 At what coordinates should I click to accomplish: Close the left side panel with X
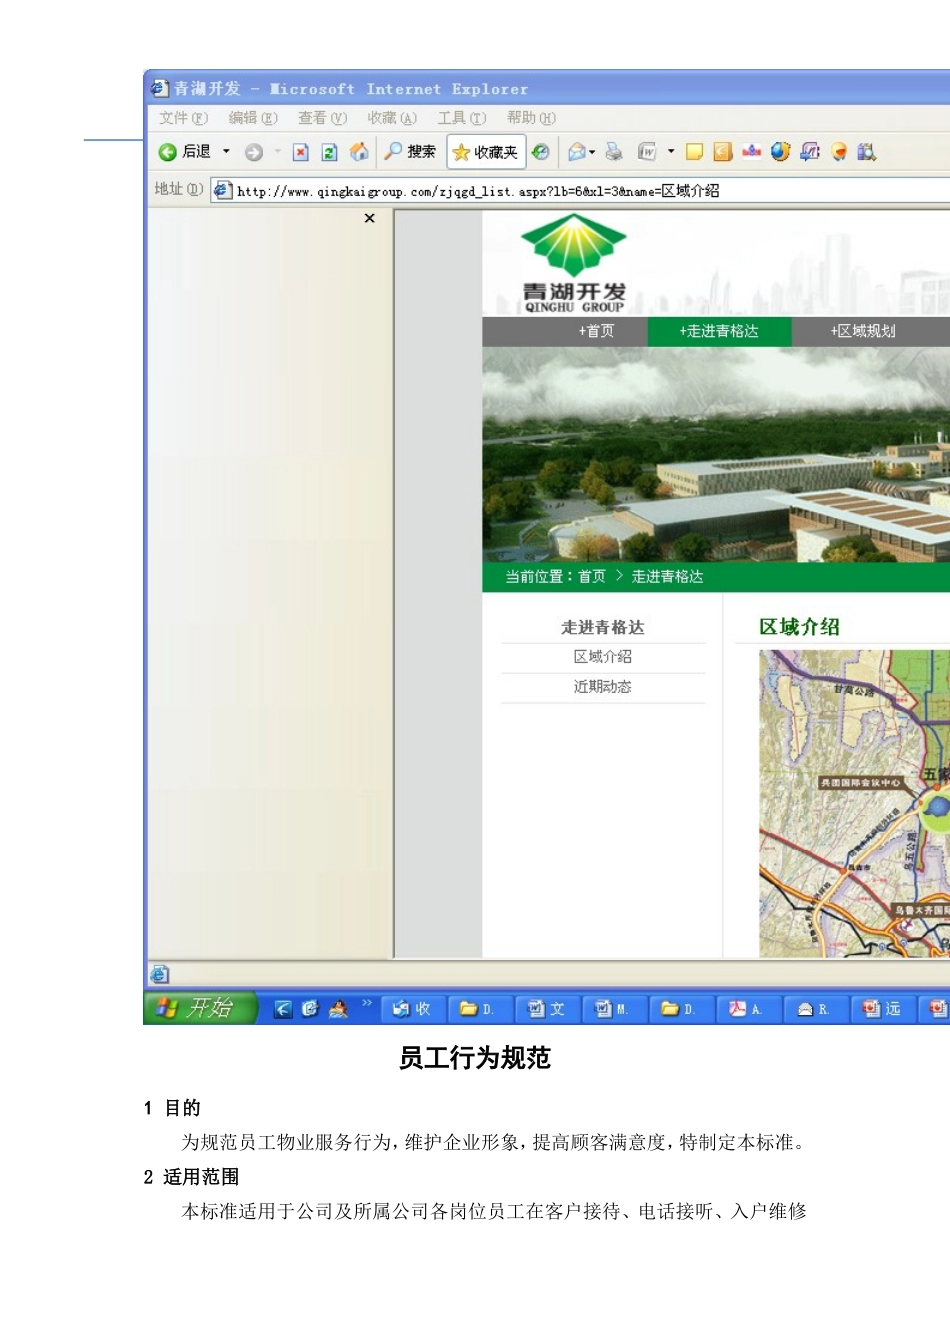[x=369, y=218]
